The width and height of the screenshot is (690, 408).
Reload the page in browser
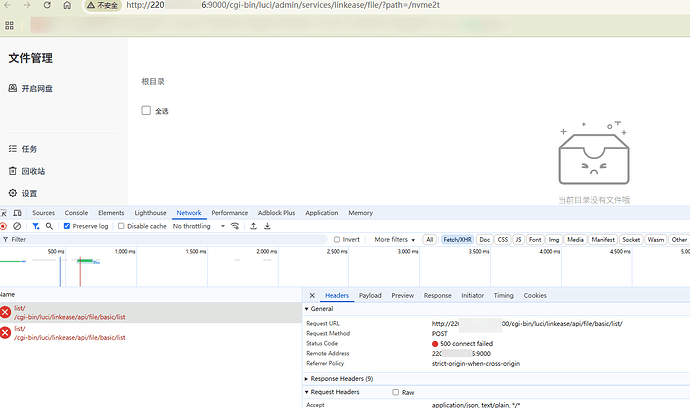pyautogui.click(x=44, y=6)
